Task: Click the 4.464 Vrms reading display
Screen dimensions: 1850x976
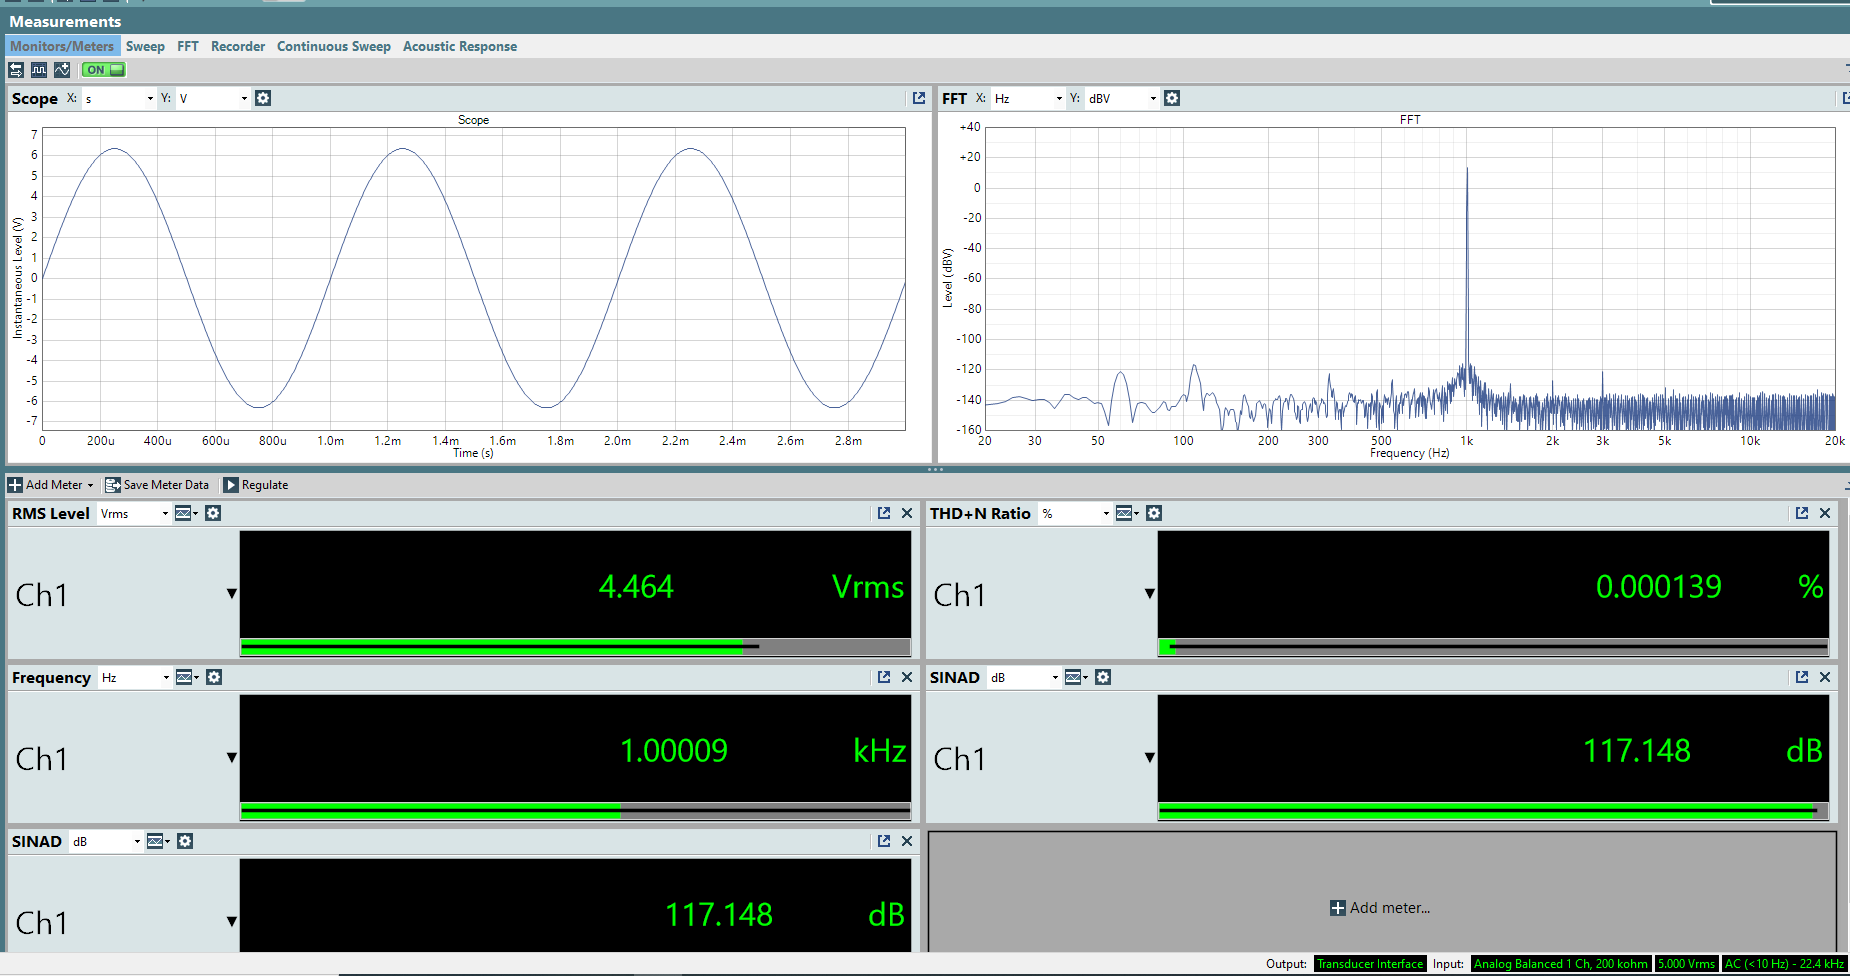Action: point(575,586)
